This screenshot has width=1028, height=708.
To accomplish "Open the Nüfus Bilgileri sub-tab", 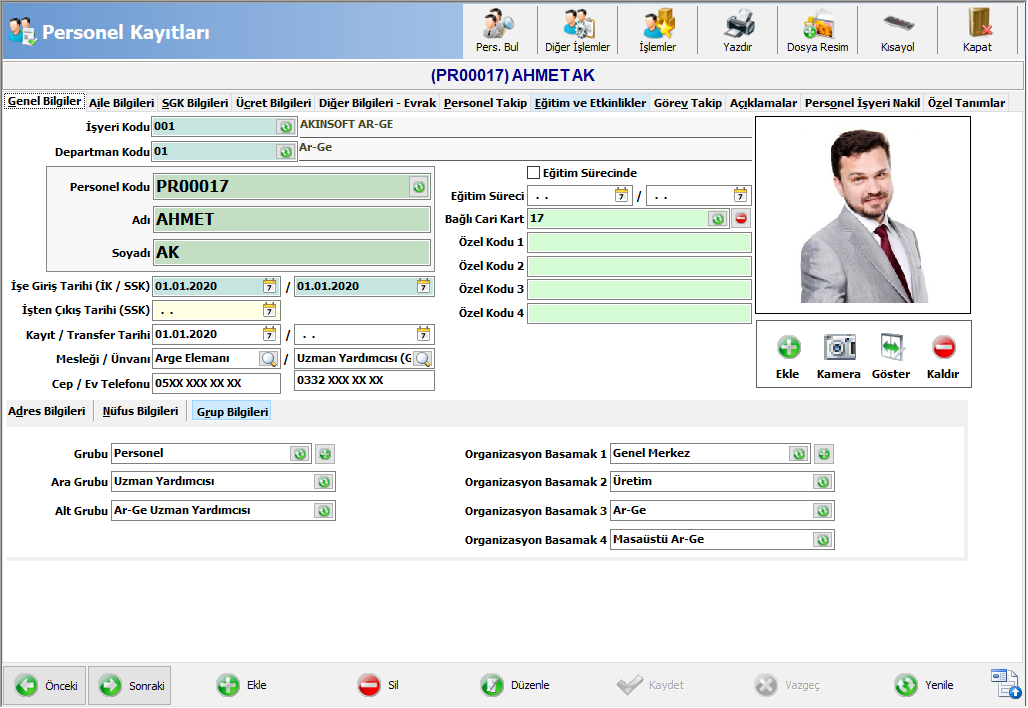I will (x=140, y=411).
